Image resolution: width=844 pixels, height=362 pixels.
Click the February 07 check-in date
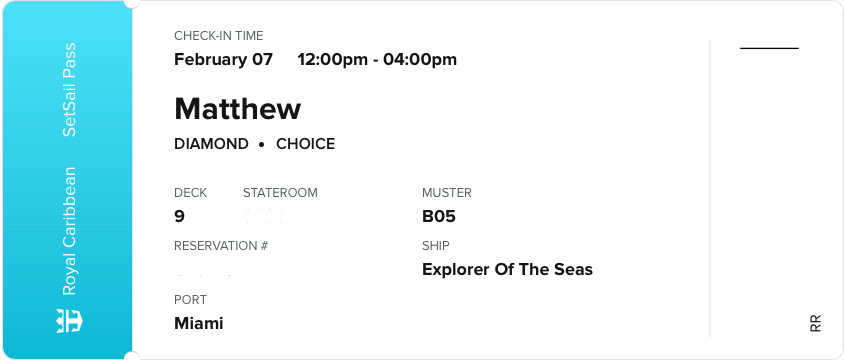pyautogui.click(x=223, y=59)
